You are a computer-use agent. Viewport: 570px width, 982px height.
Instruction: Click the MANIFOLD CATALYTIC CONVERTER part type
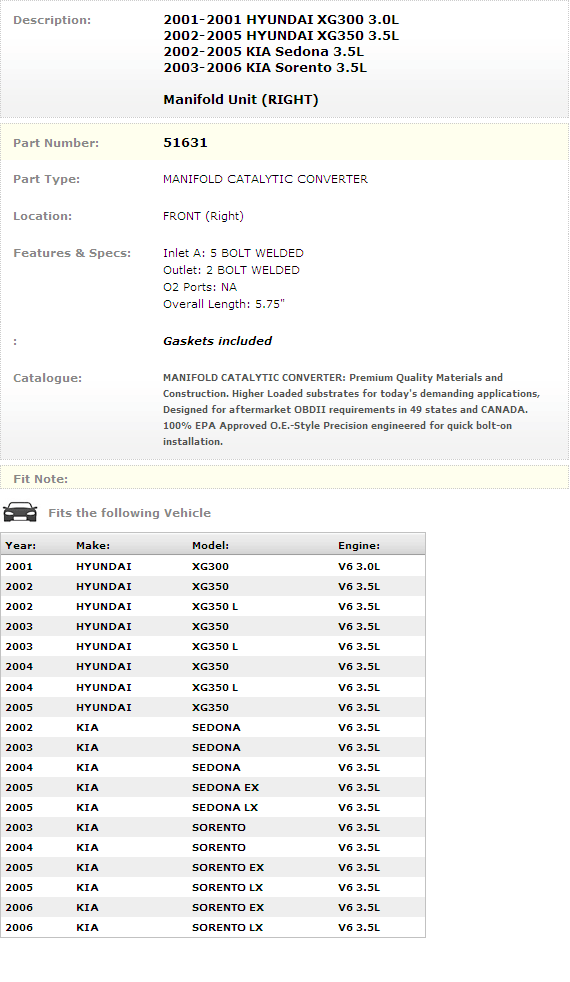pos(265,179)
